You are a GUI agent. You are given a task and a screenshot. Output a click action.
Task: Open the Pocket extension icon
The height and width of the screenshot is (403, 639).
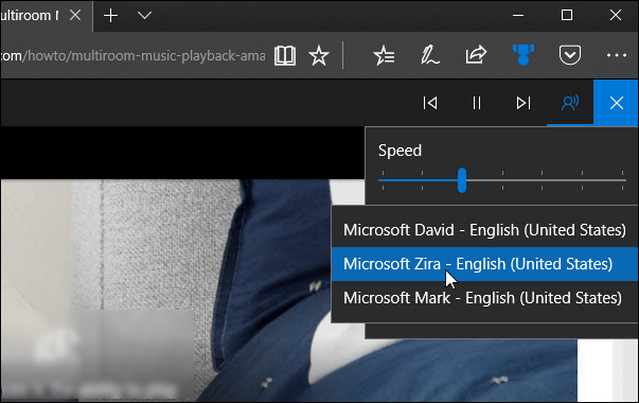tap(570, 55)
